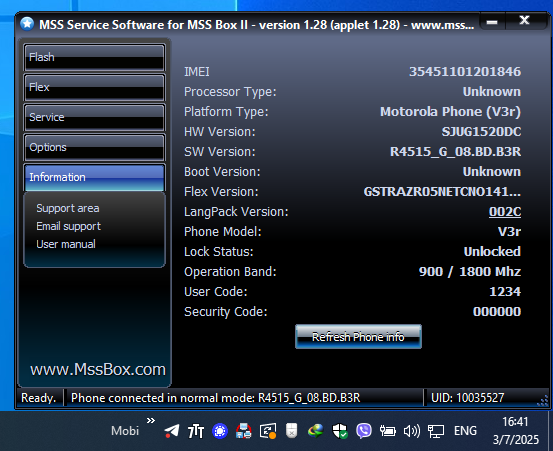Open the Options section
Screen dimensions: 553x451
click(94, 147)
